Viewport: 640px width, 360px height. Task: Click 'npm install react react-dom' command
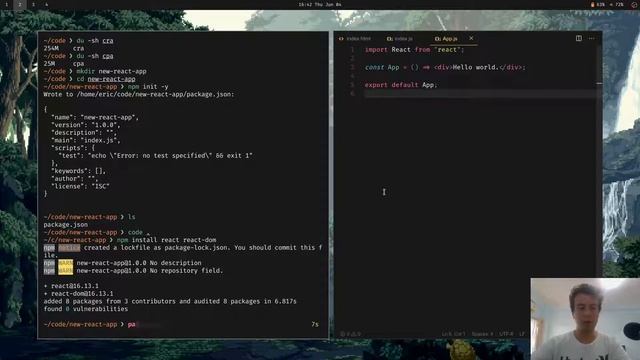(x=167, y=240)
